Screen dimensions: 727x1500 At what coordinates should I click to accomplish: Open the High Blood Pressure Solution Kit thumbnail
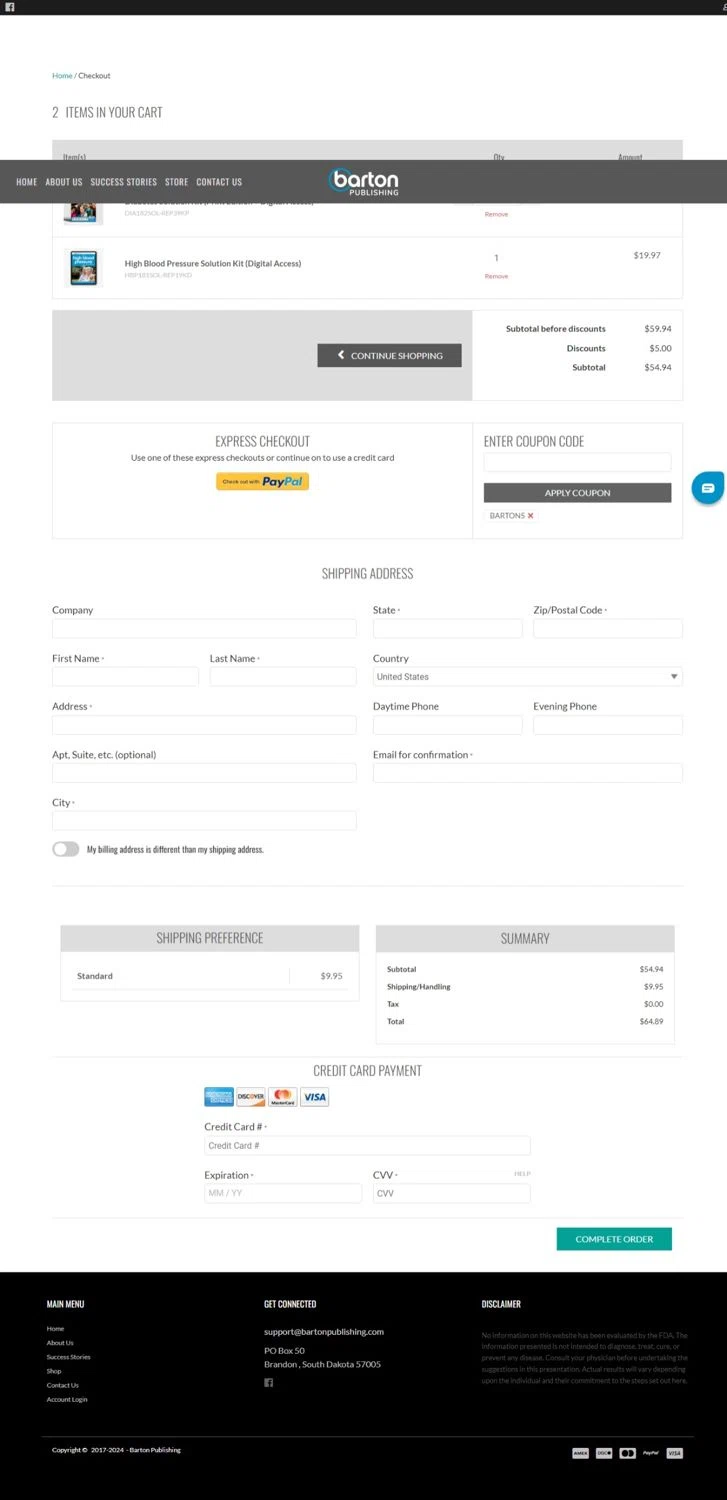click(x=83, y=267)
